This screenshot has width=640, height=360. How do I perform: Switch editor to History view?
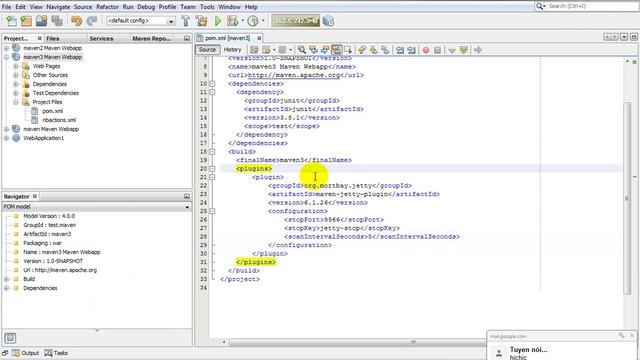click(232, 49)
